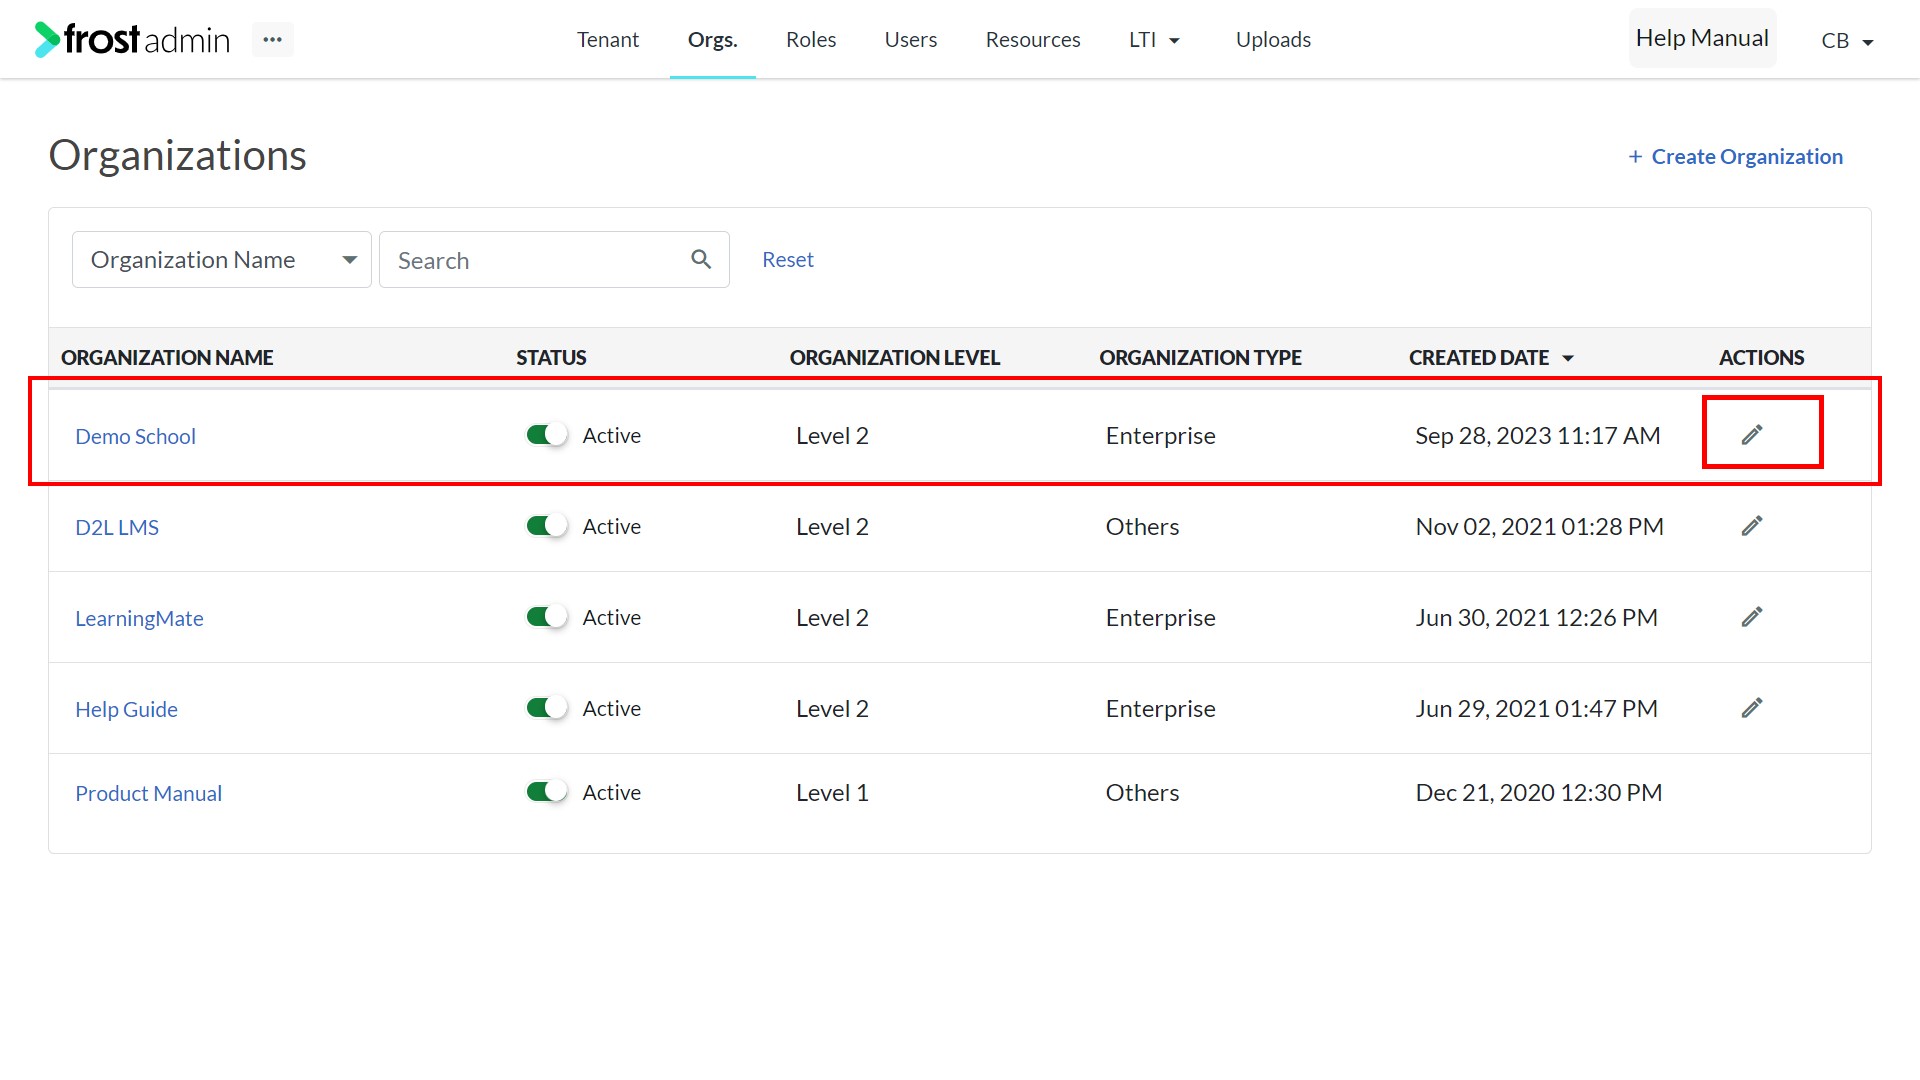Toggle Help Guide active status
Screen dimensions: 1920x1080
pos(547,708)
